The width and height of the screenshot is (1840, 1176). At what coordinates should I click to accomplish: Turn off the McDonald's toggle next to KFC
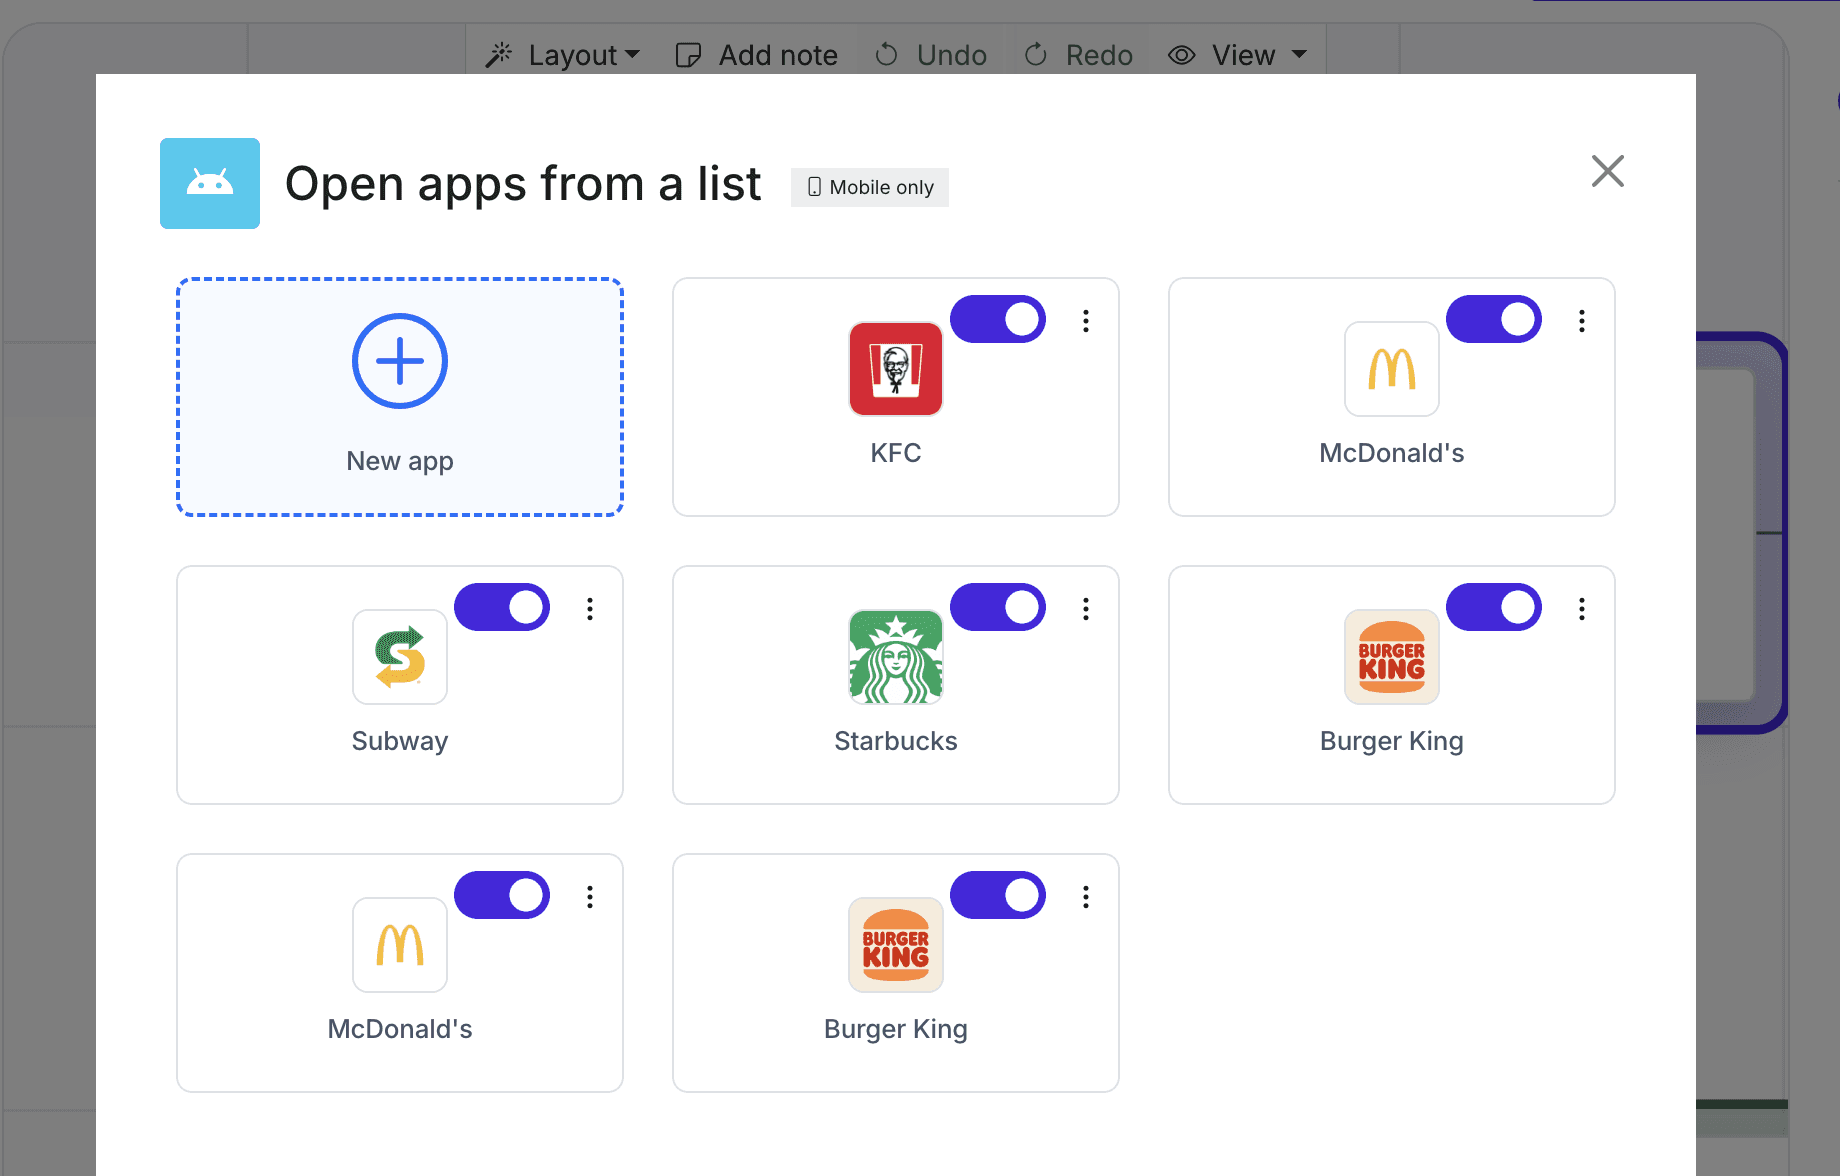(x=1494, y=319)
